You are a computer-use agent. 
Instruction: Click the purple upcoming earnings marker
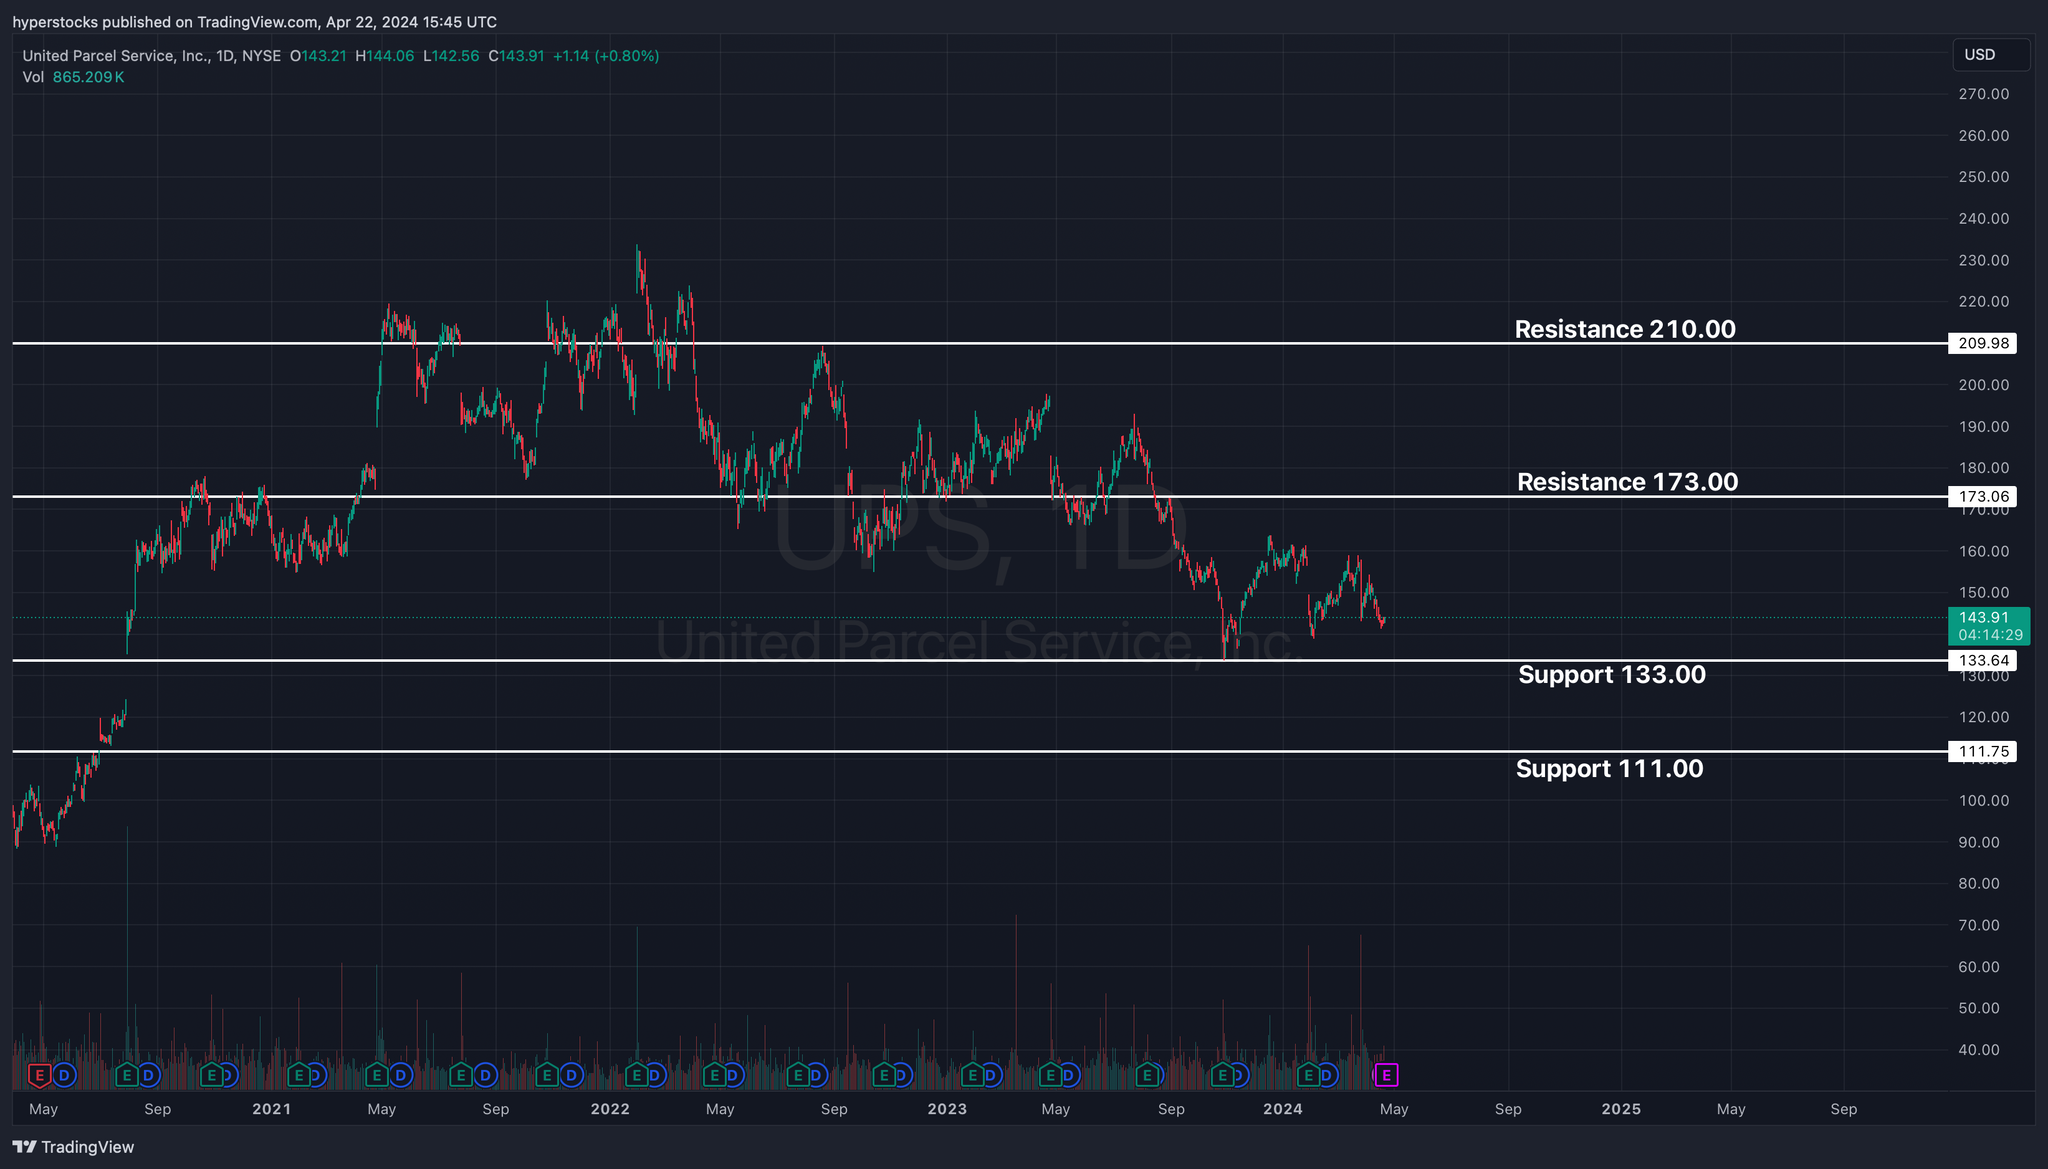(1386, 1076)
